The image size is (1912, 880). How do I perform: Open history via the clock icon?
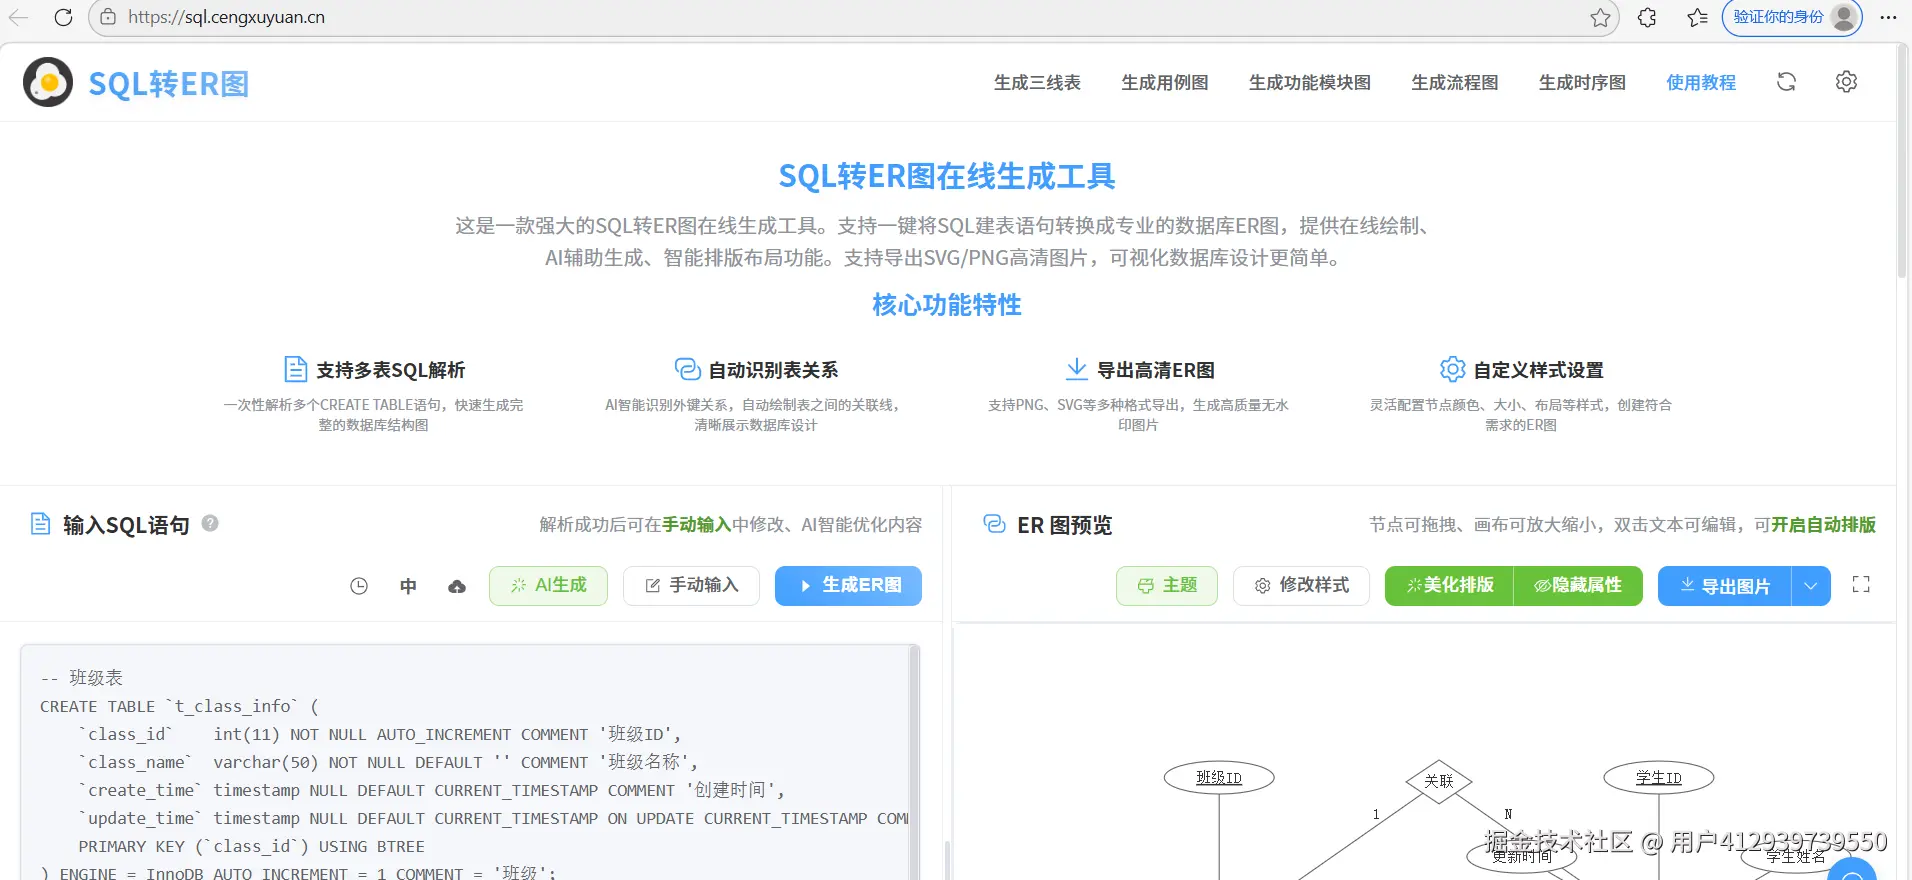pos(359,586)
